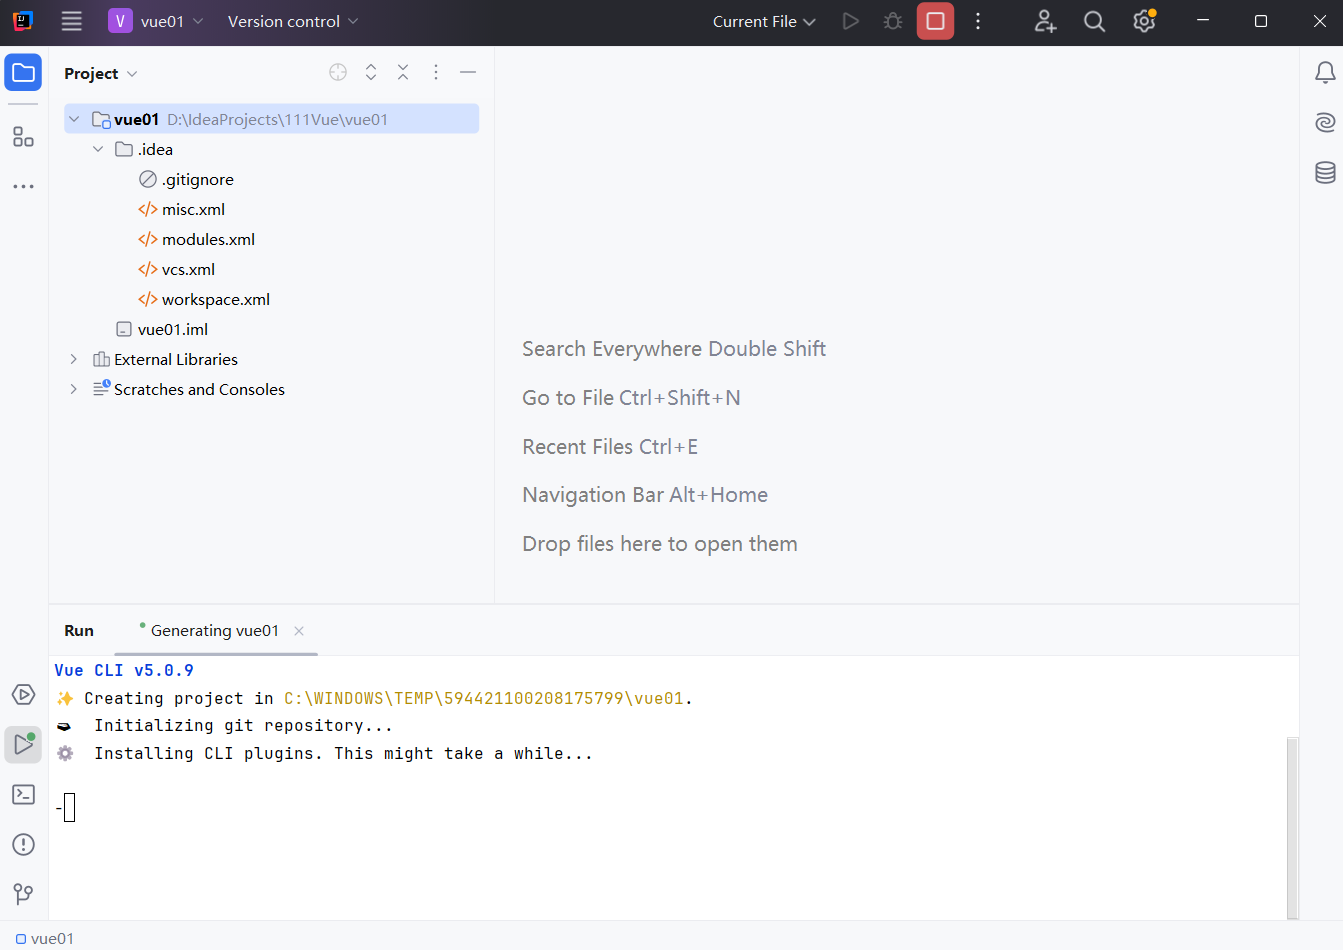Open the Database tool window icon

pyautogui.click(x=1324, y=172)
